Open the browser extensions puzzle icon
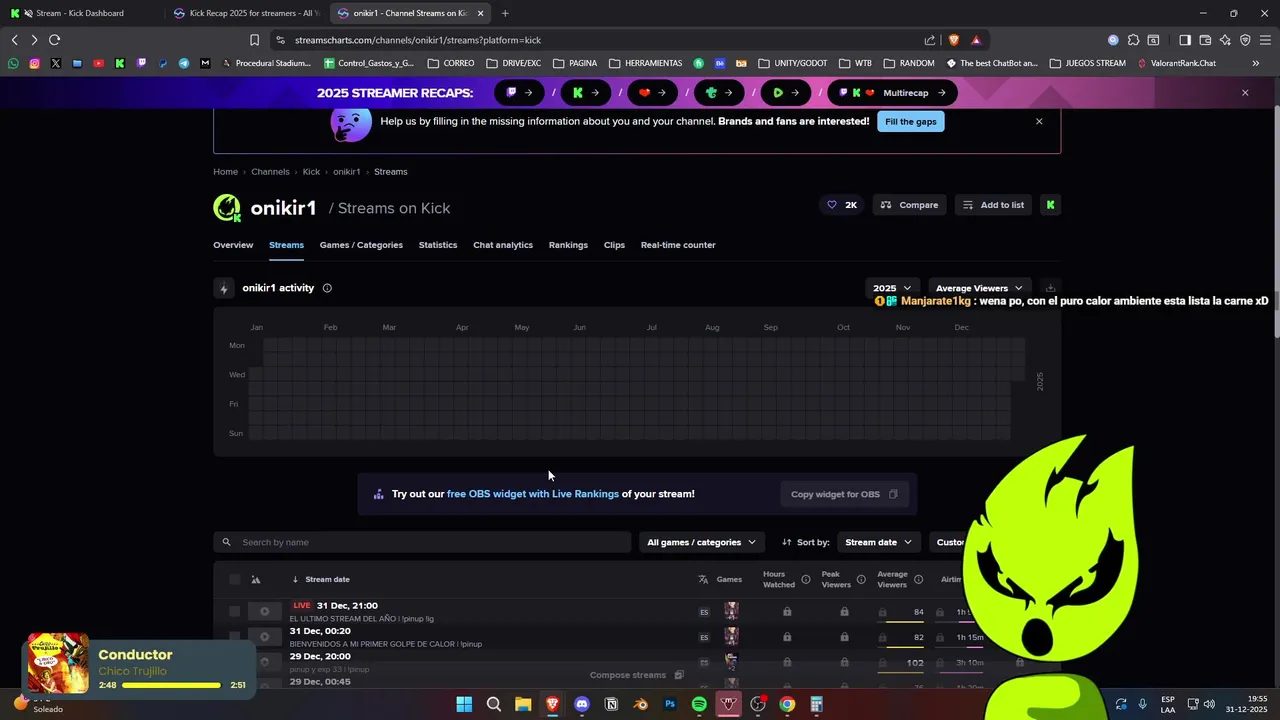1280x720 pixels. point(1133,40)
